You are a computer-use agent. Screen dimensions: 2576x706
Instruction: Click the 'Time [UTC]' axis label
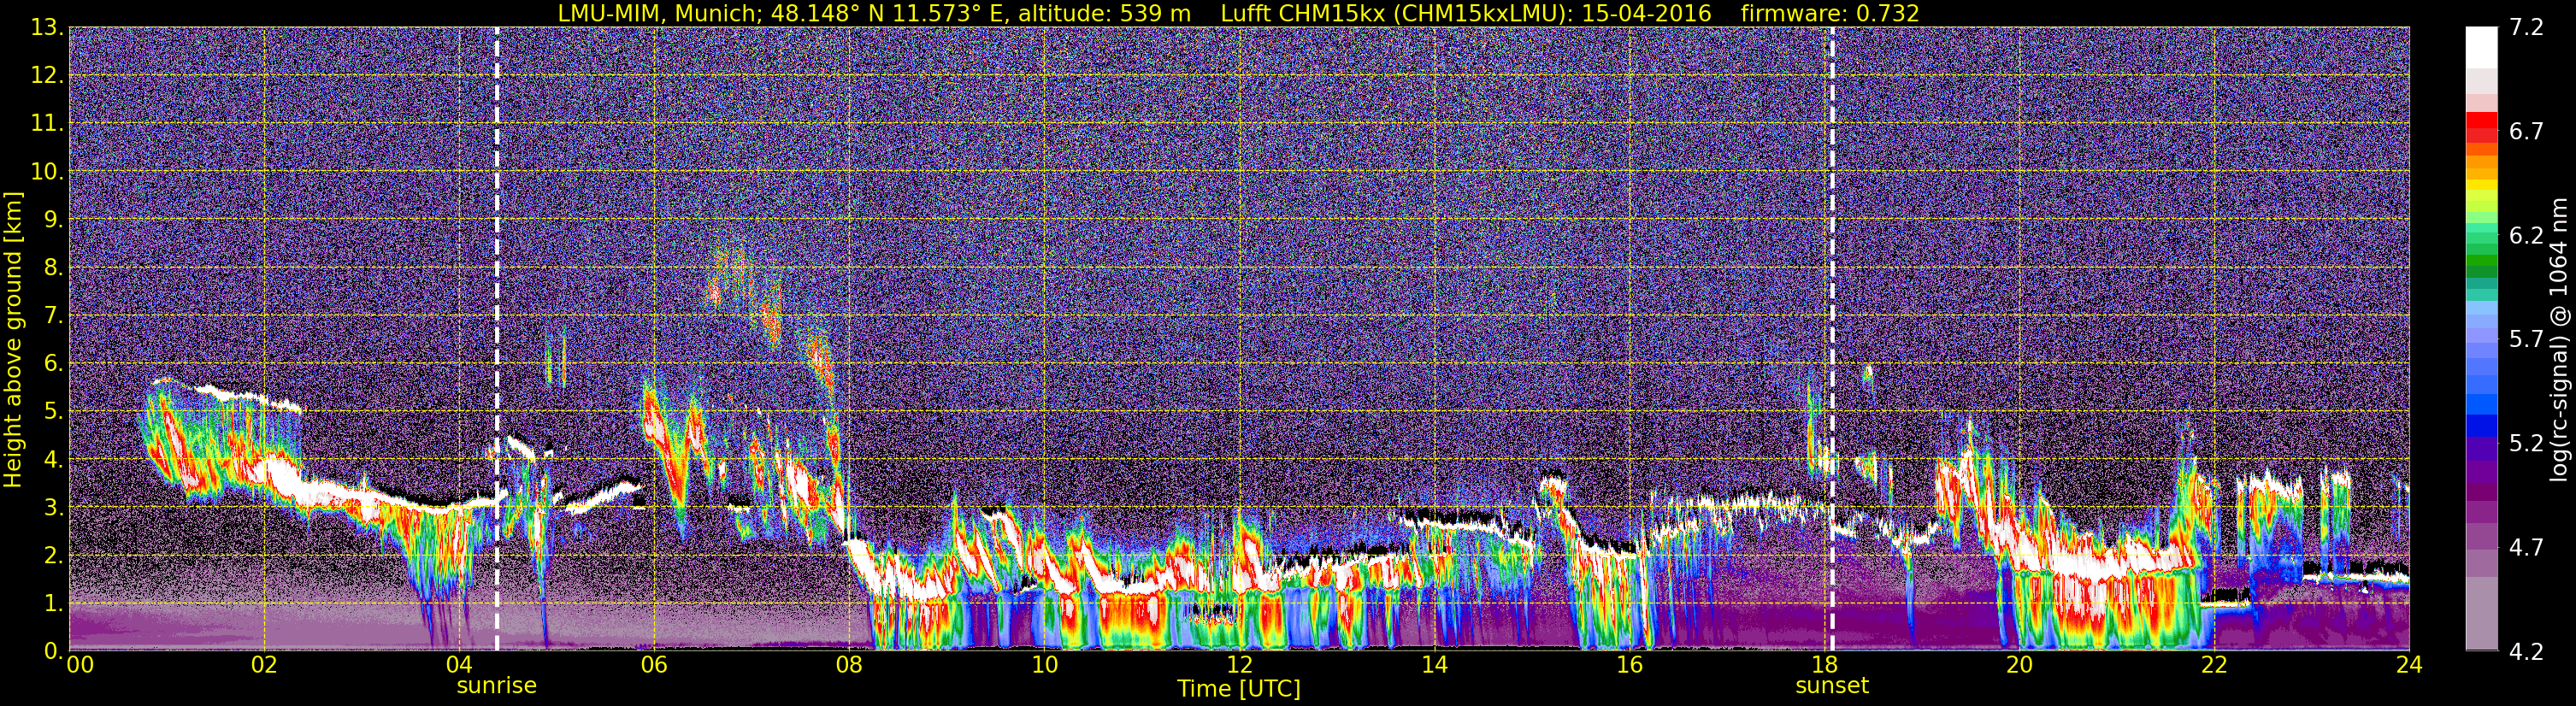click(x=1239, y=689)
